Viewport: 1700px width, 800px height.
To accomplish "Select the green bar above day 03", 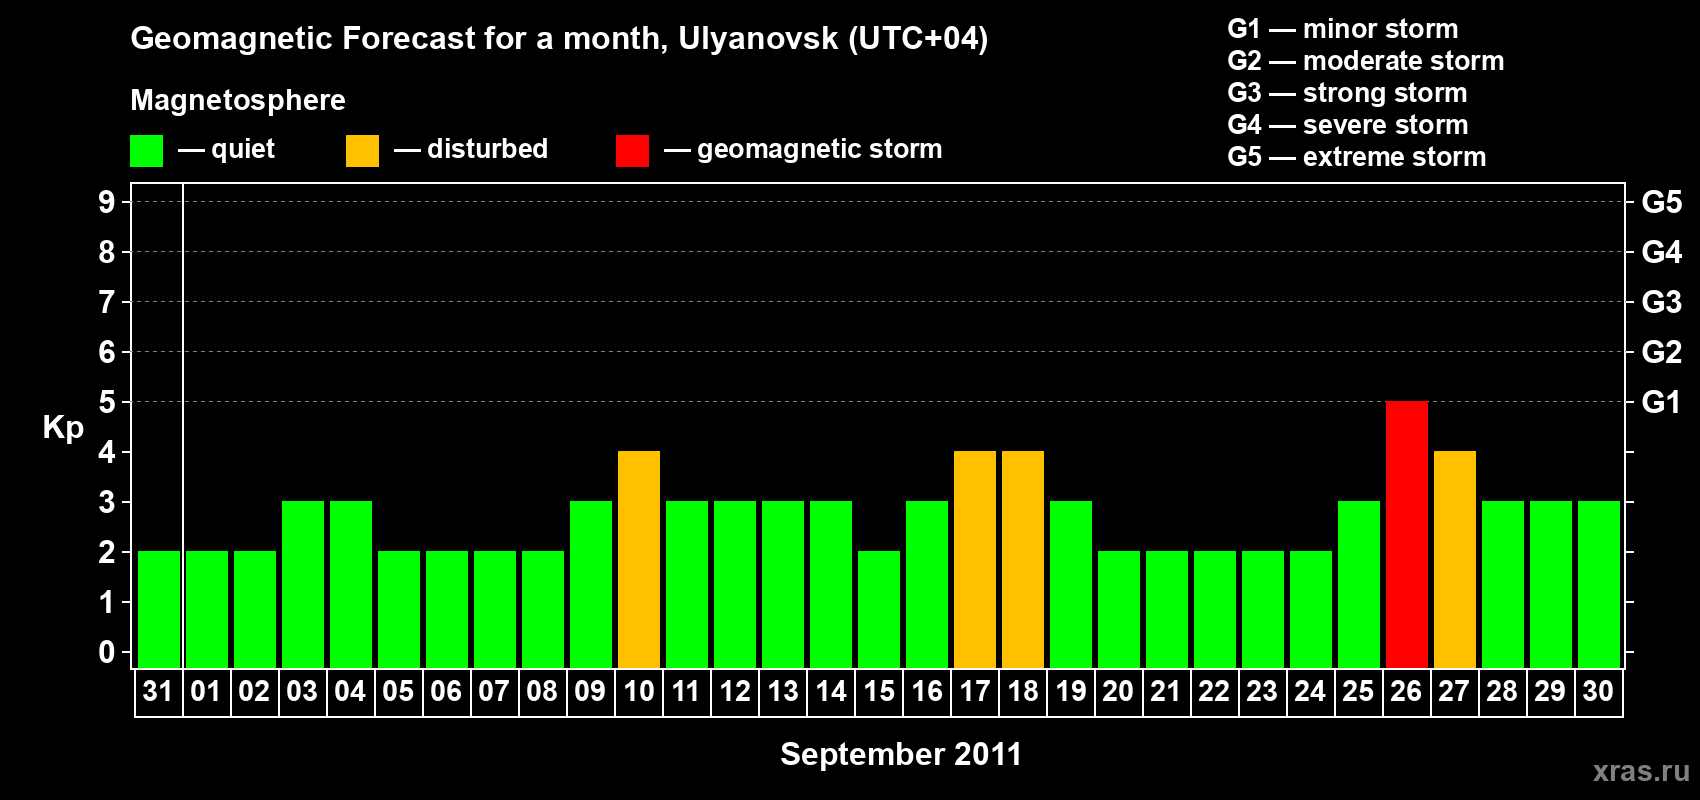I will 303,584.
